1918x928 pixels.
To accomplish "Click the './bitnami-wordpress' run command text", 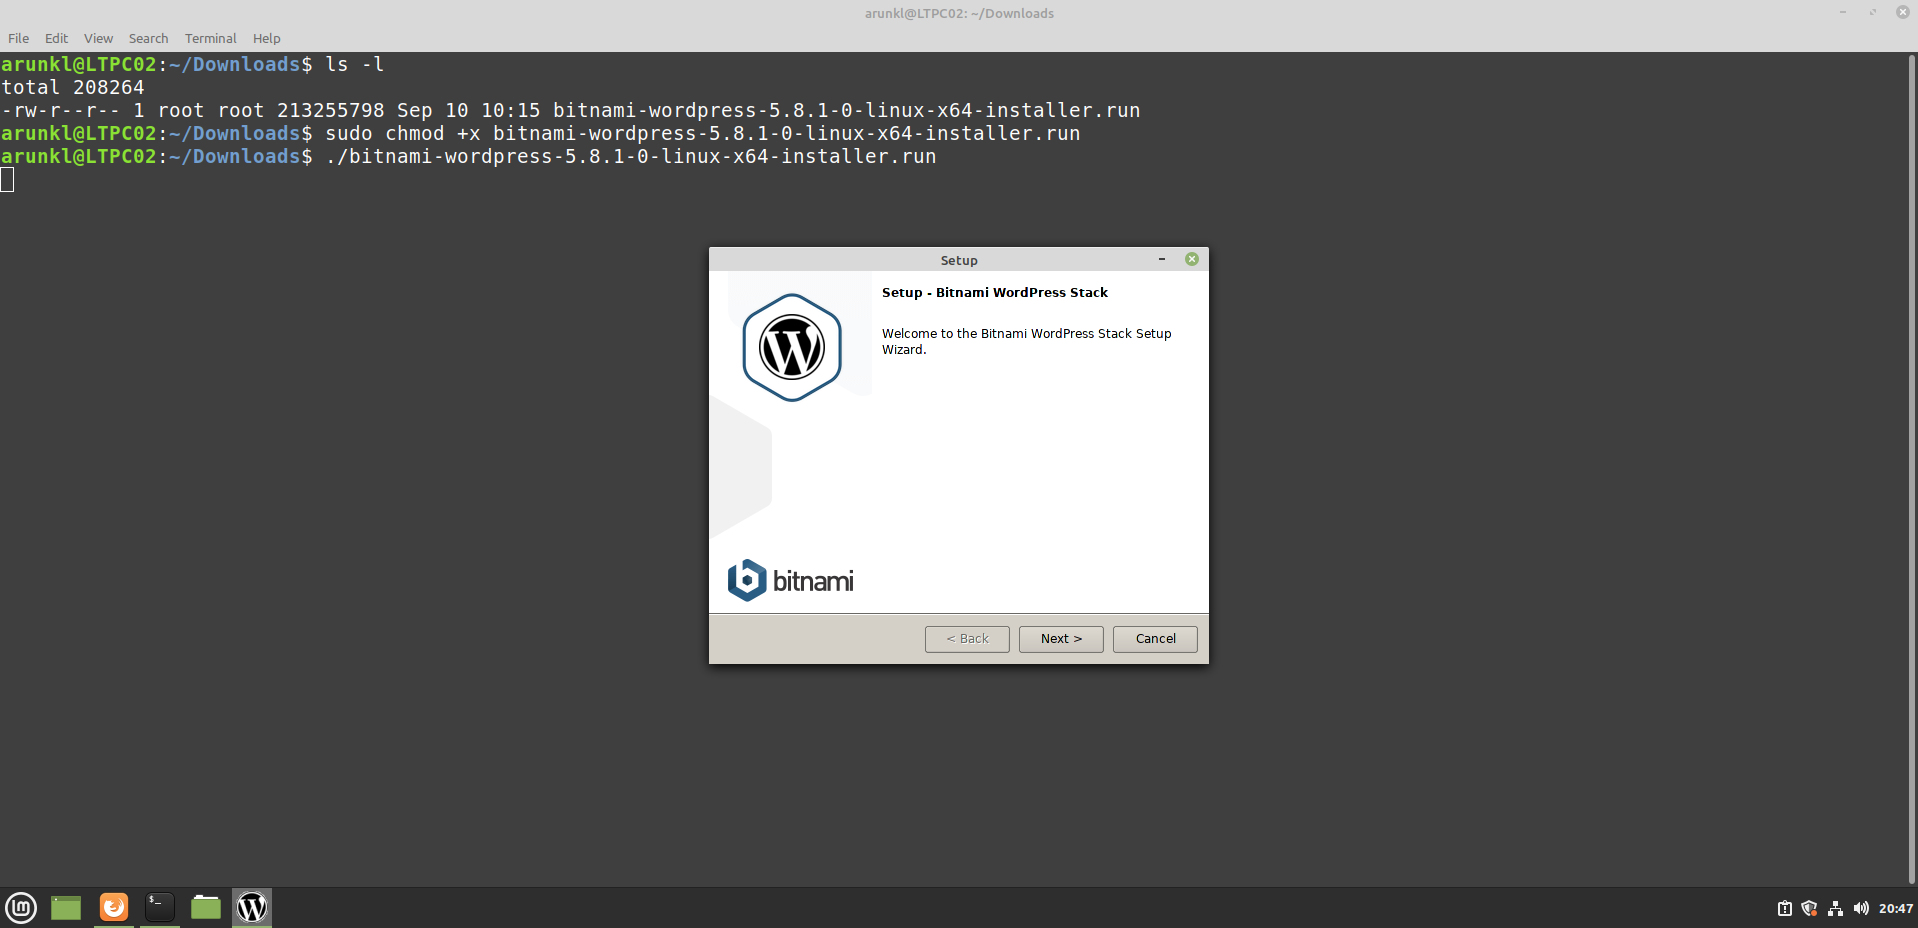I will tap(631, 157).
